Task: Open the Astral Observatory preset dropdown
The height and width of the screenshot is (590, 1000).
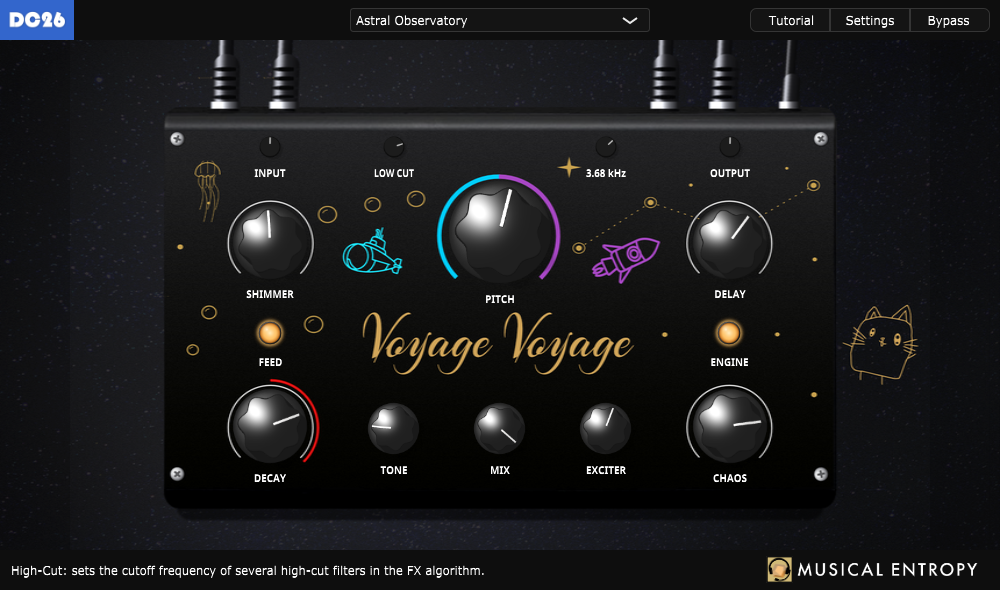Action: [x=499, y=20]
